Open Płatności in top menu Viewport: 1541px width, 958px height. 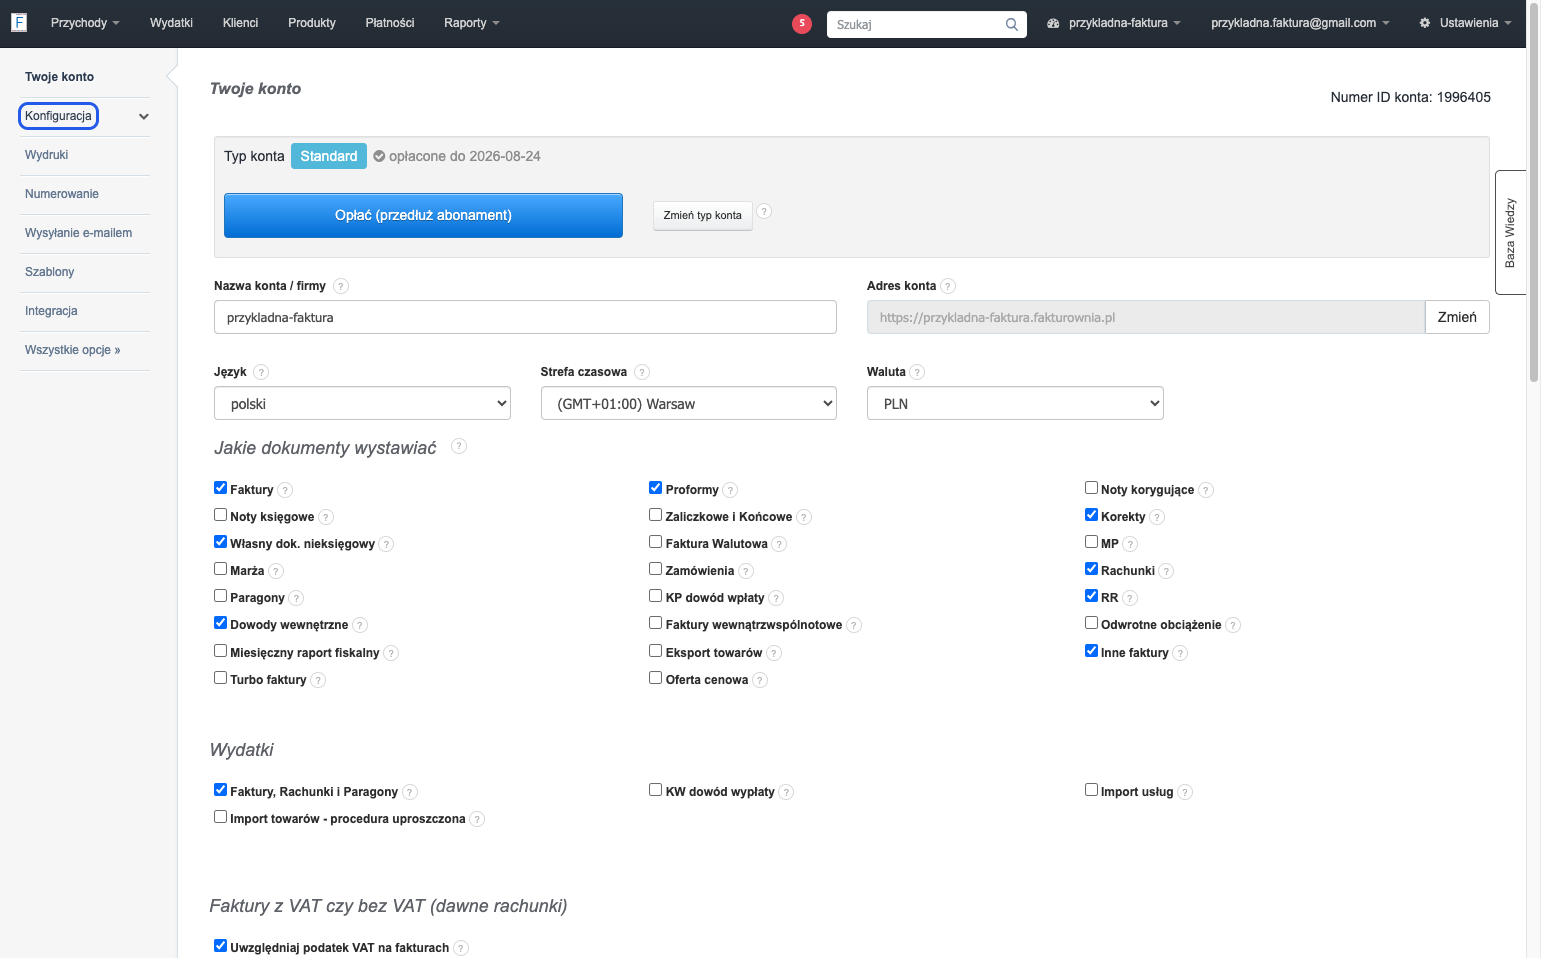390,23
